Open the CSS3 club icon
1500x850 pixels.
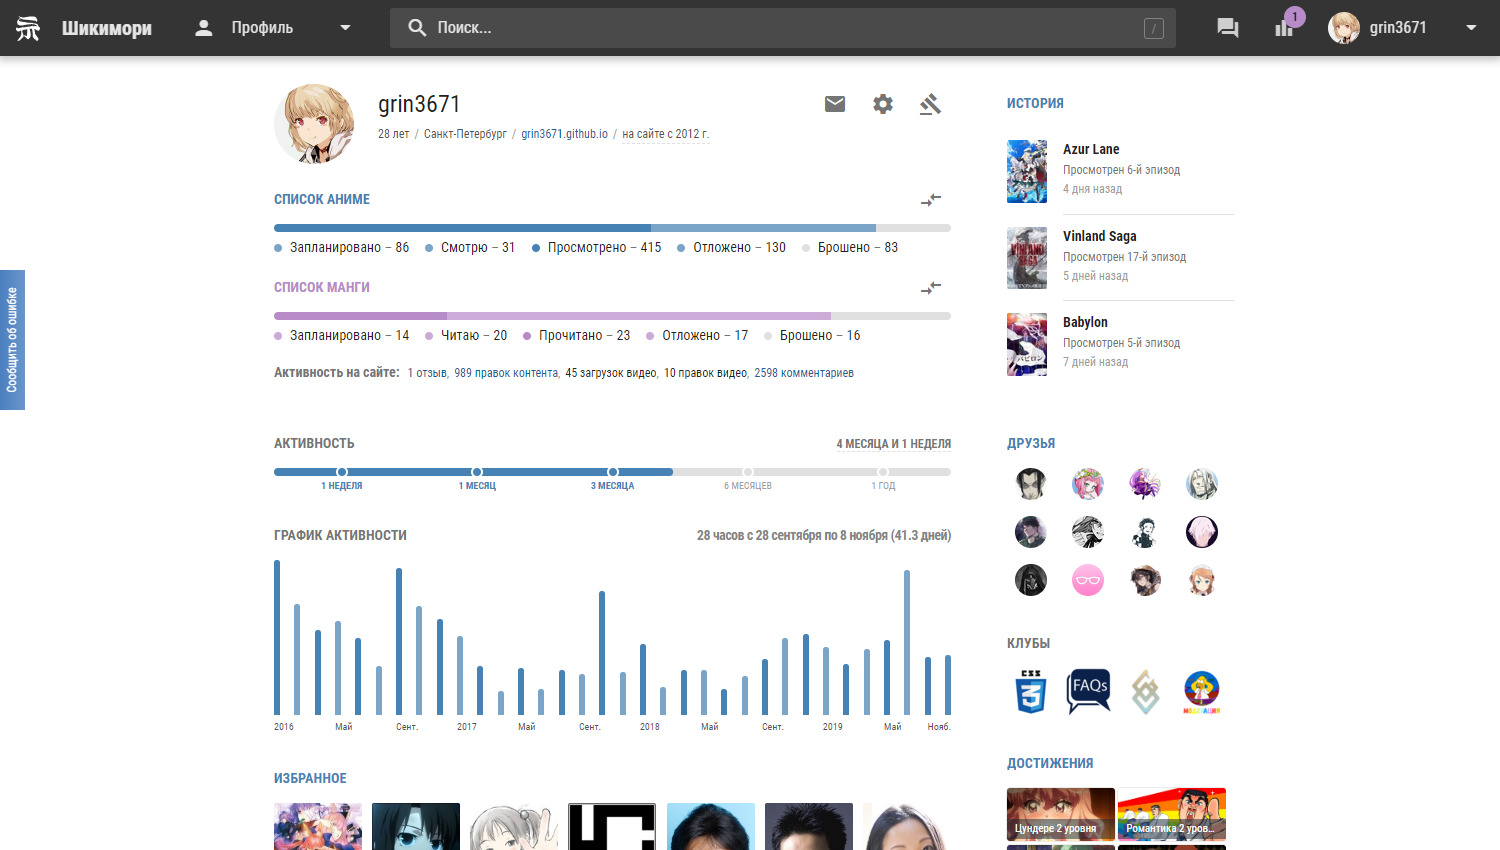click(x=1031, y=691)
